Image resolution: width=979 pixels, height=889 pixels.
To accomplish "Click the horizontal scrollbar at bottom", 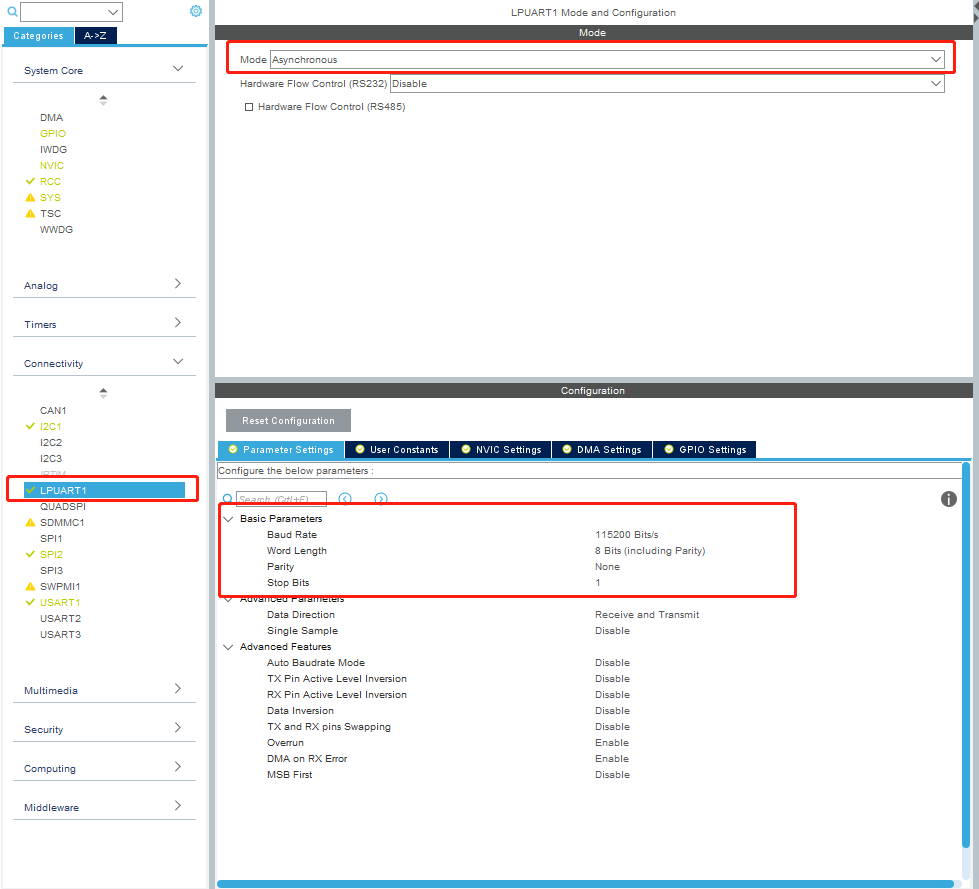I will [x=585, y=883].
